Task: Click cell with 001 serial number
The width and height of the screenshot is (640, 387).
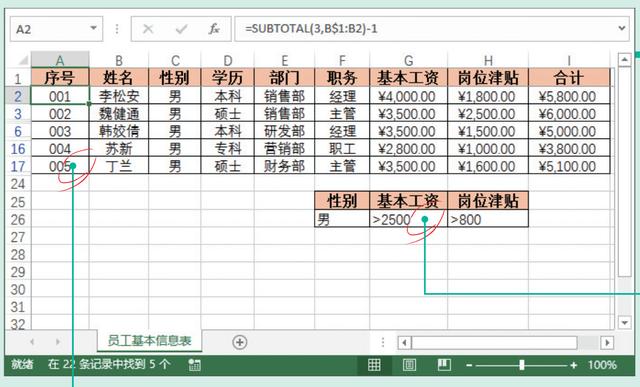Action: [60, 96]
